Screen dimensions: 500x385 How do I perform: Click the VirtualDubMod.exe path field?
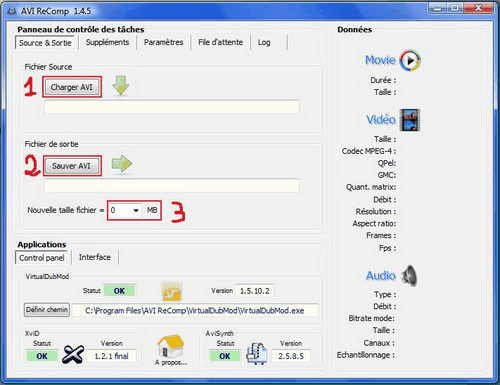click(x=195, y=310)
